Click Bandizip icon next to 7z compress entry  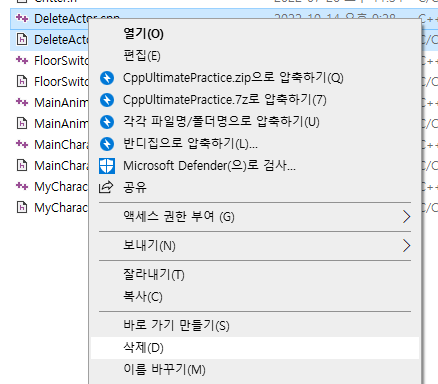coord(107,100)
